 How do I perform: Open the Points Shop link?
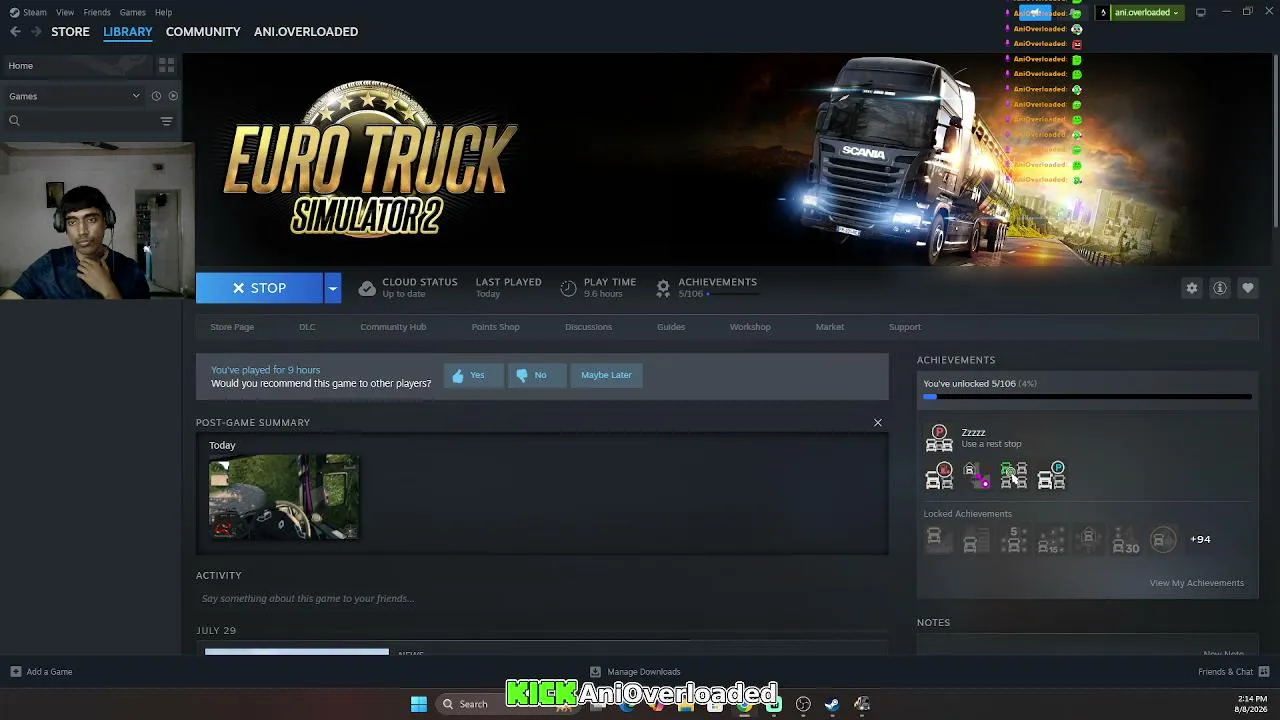[x=495, y=327]
